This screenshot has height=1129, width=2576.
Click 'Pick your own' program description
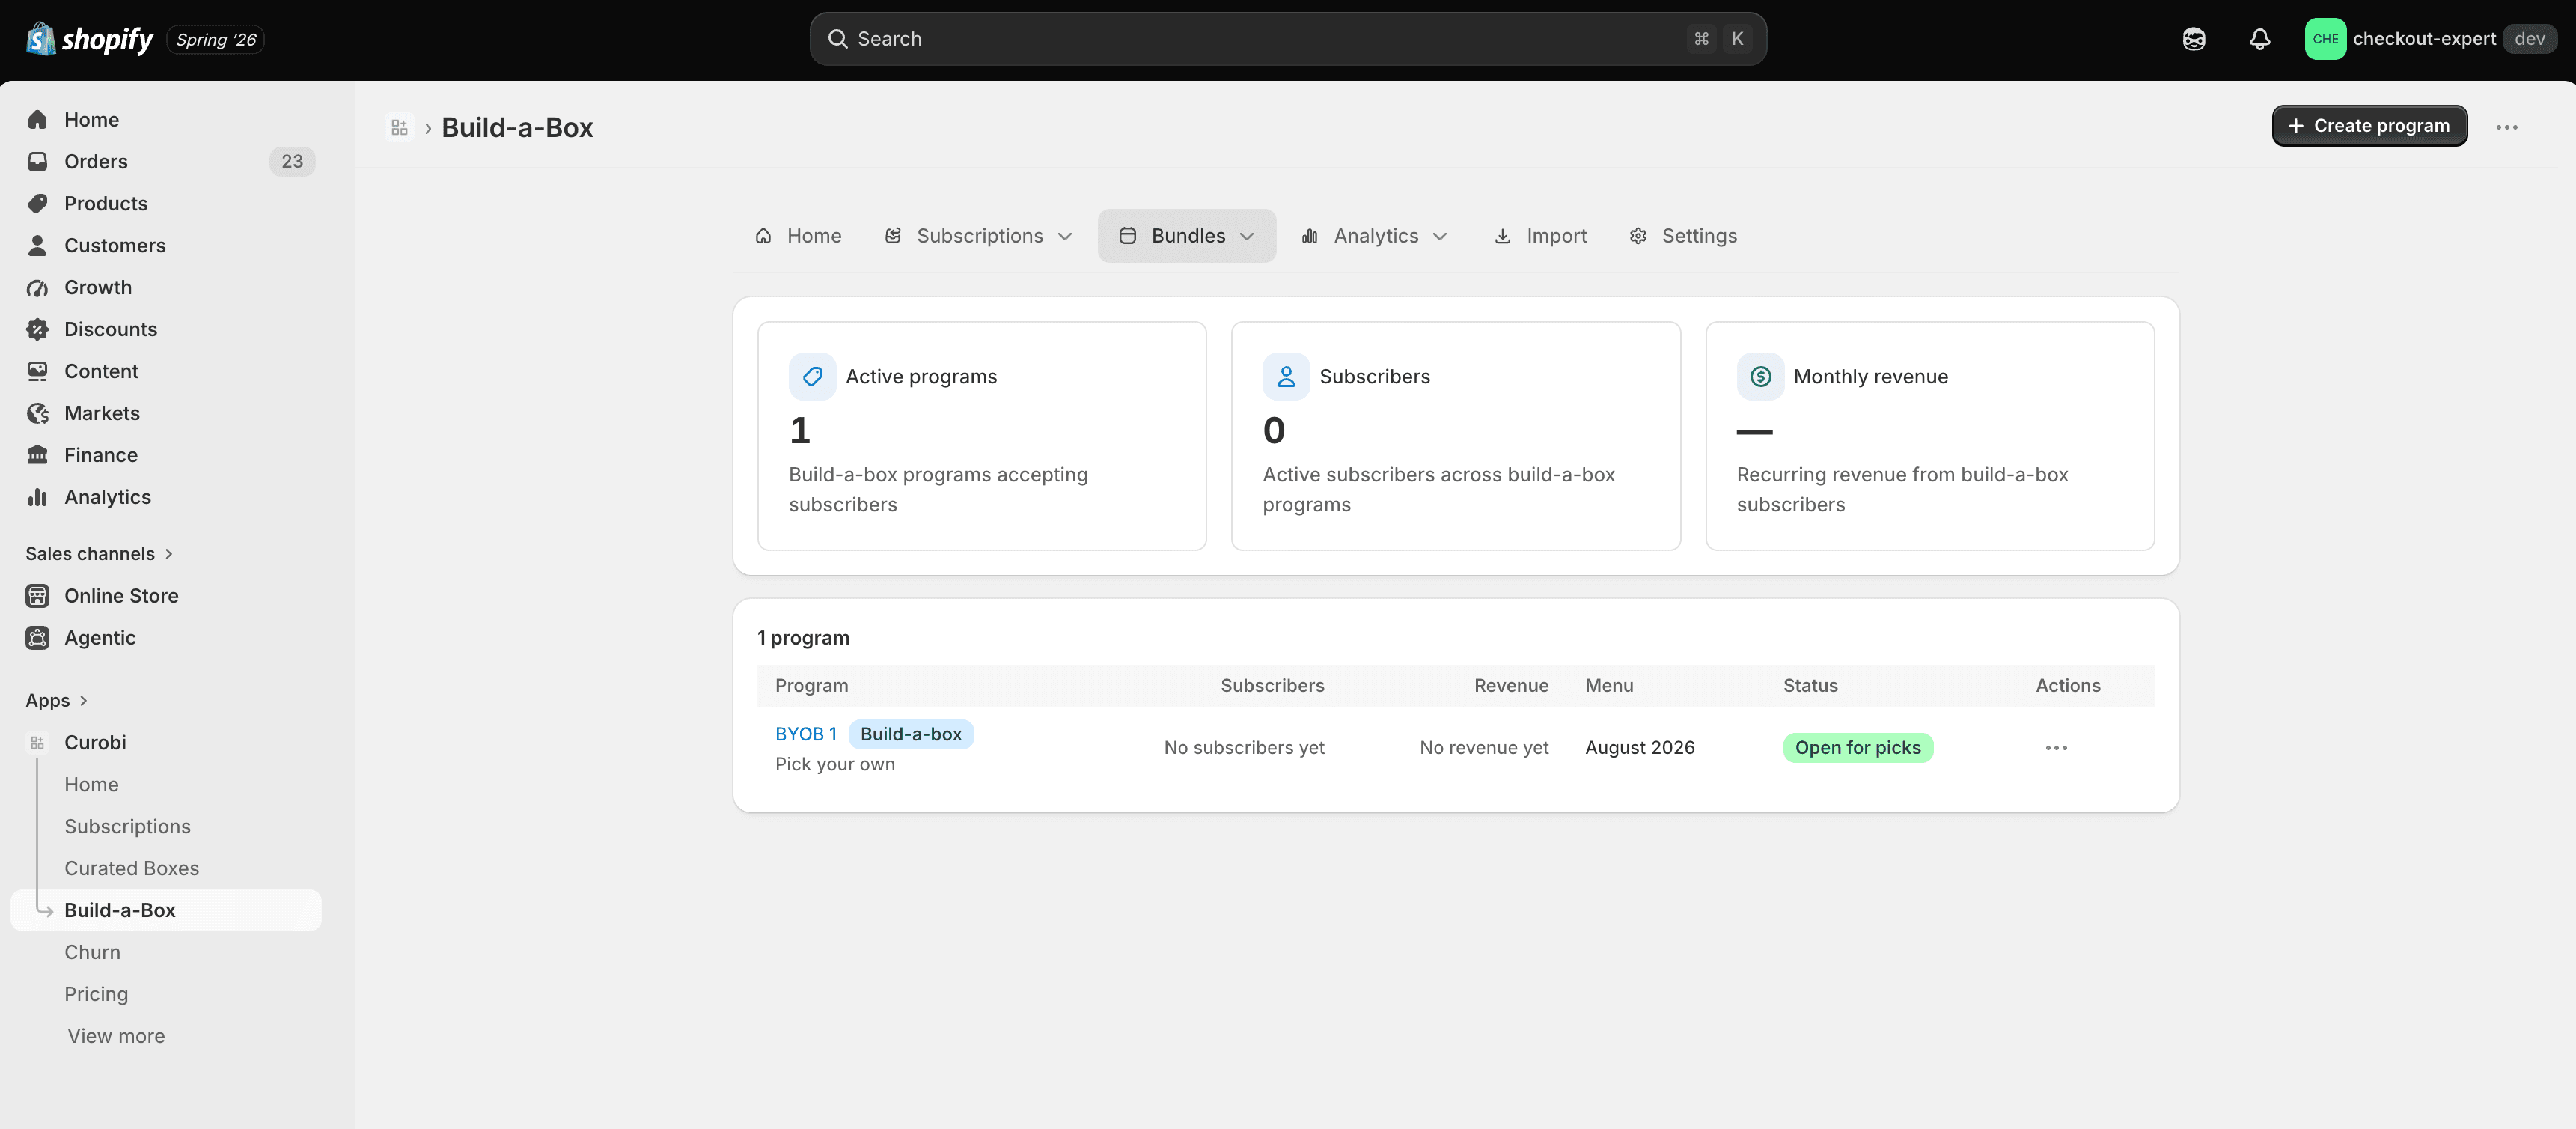[835, 764]
